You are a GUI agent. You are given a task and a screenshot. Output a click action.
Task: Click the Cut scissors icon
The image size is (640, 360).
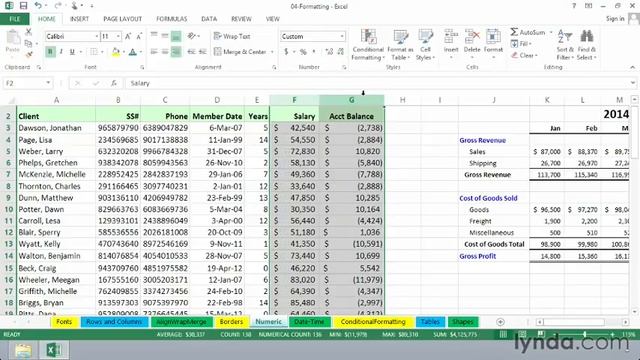(29, 32)
